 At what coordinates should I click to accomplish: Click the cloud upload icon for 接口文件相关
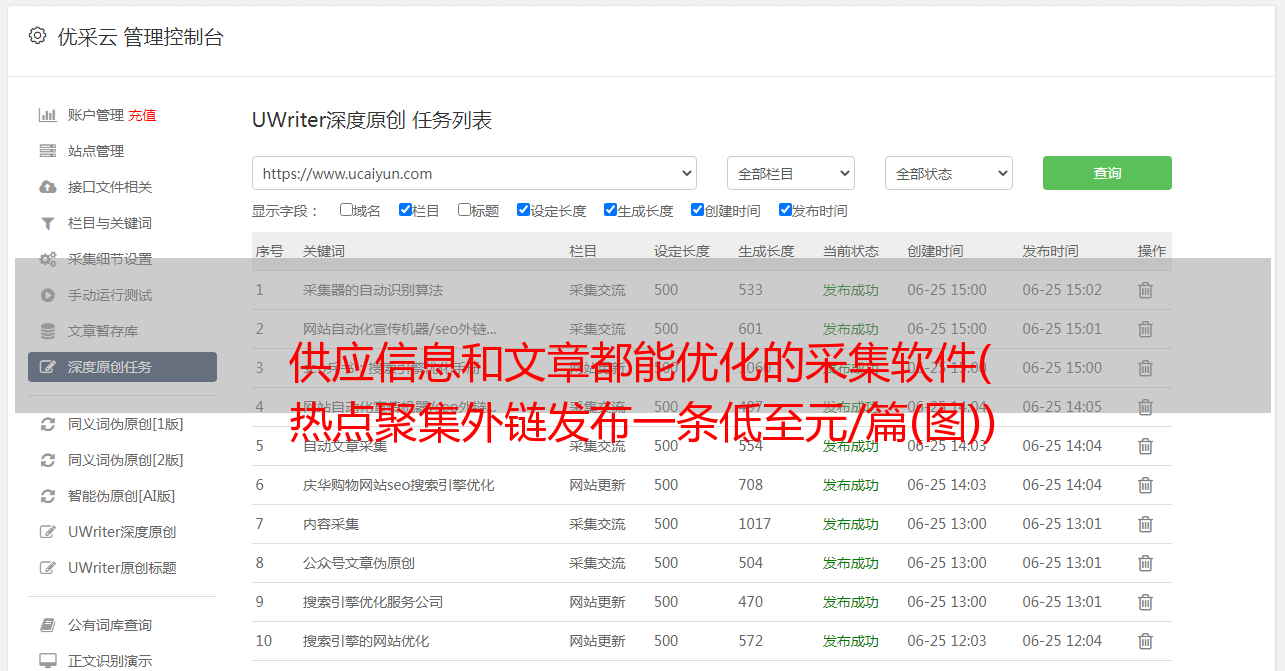(47, 187)
